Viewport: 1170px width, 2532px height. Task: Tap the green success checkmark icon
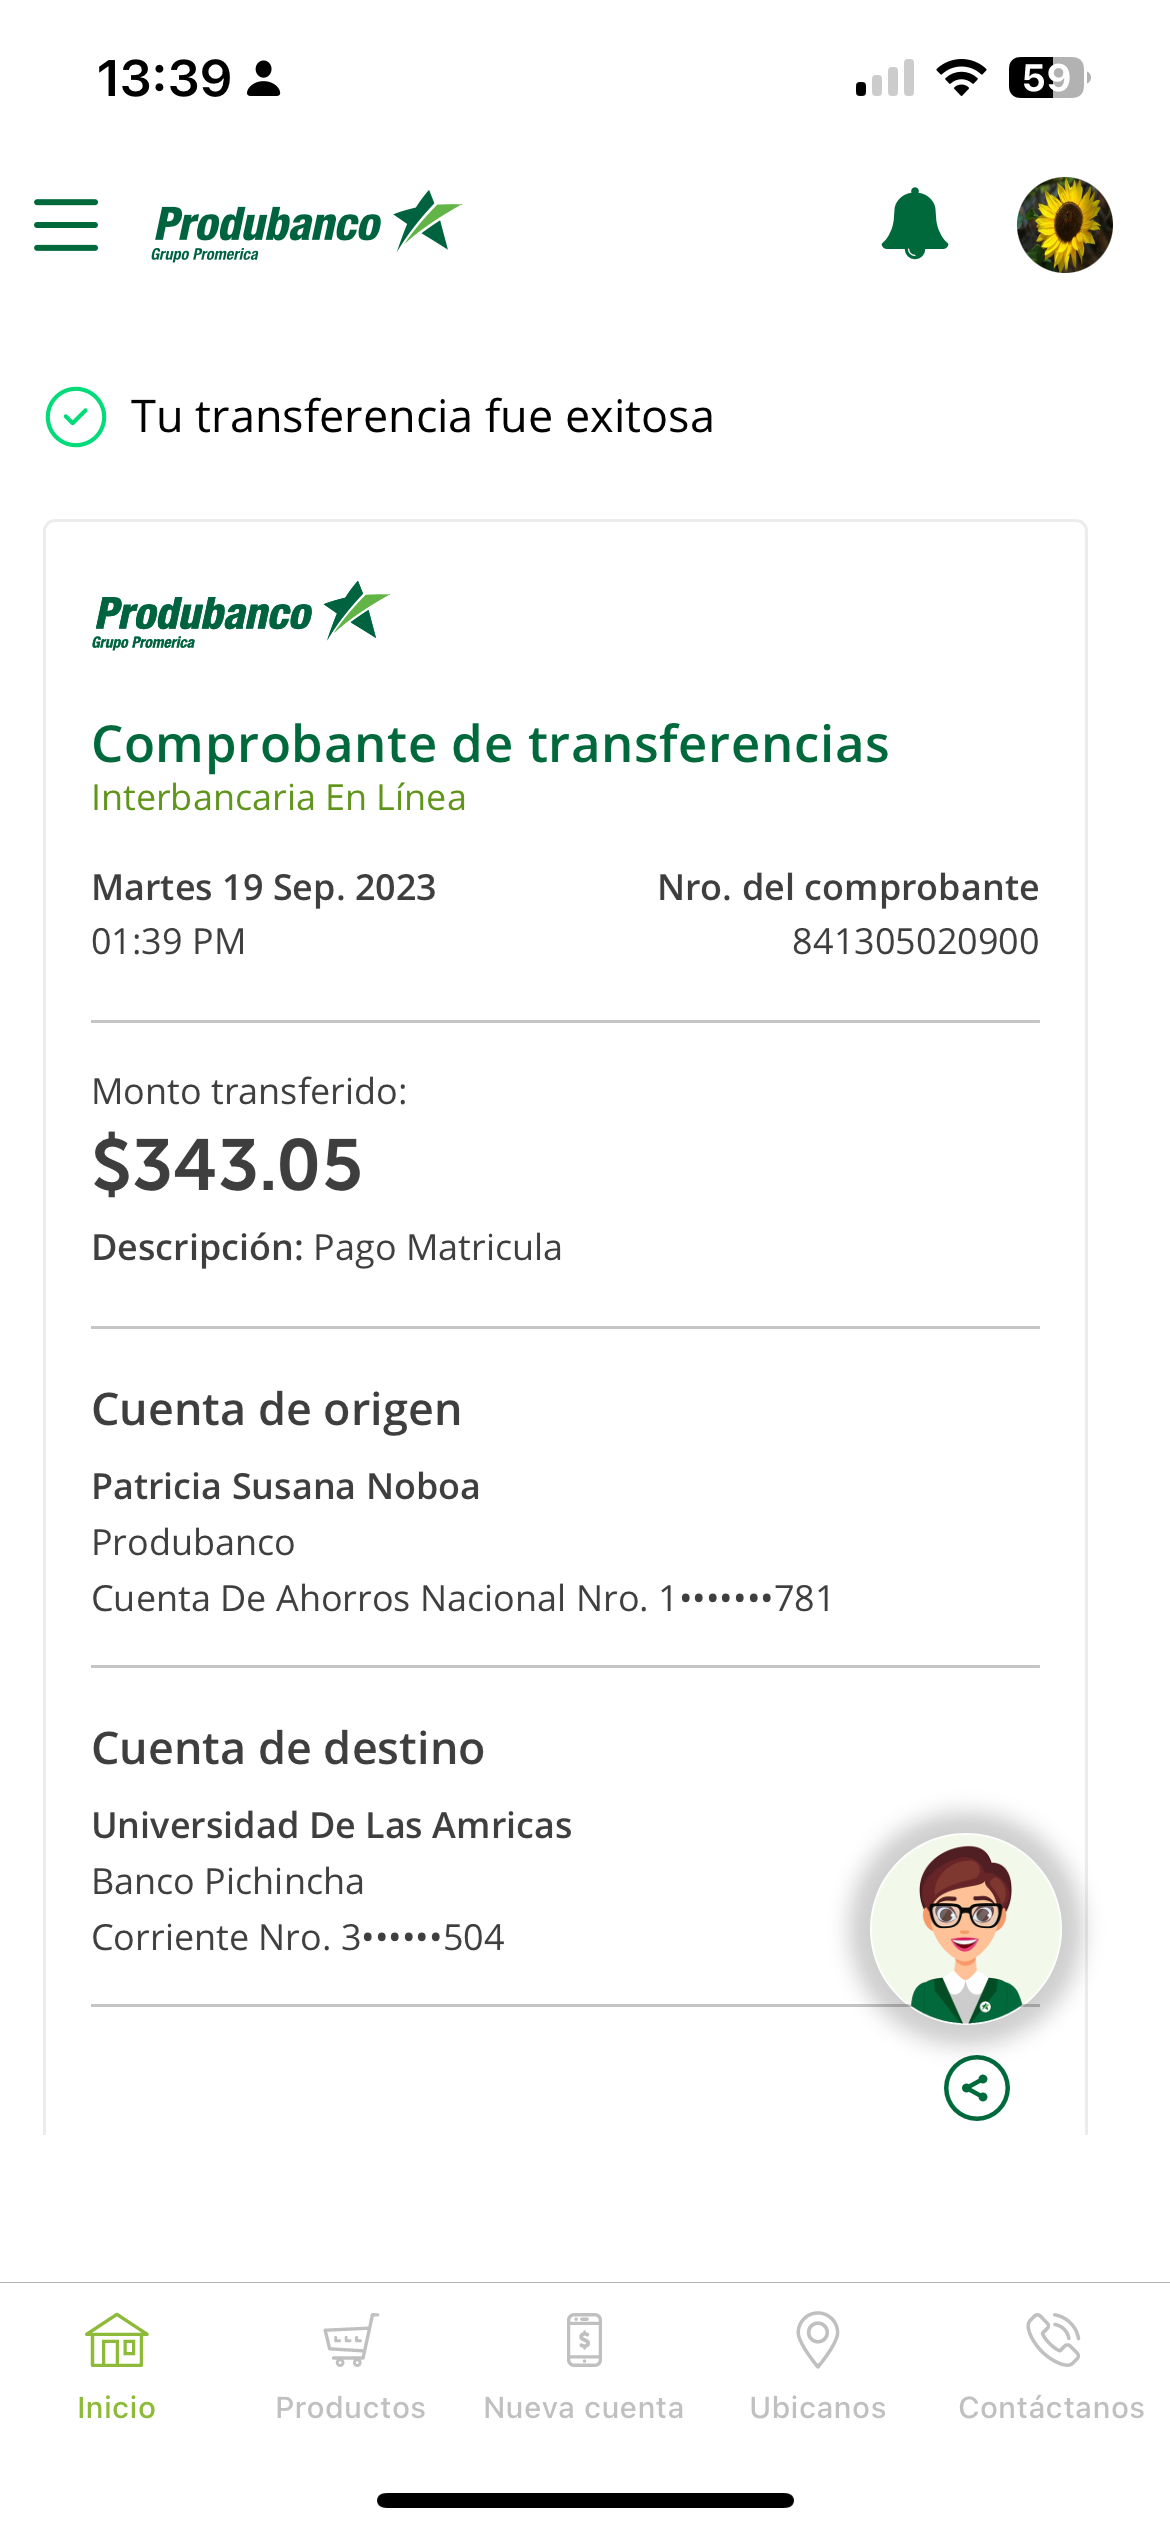click(x=76, y=417)
